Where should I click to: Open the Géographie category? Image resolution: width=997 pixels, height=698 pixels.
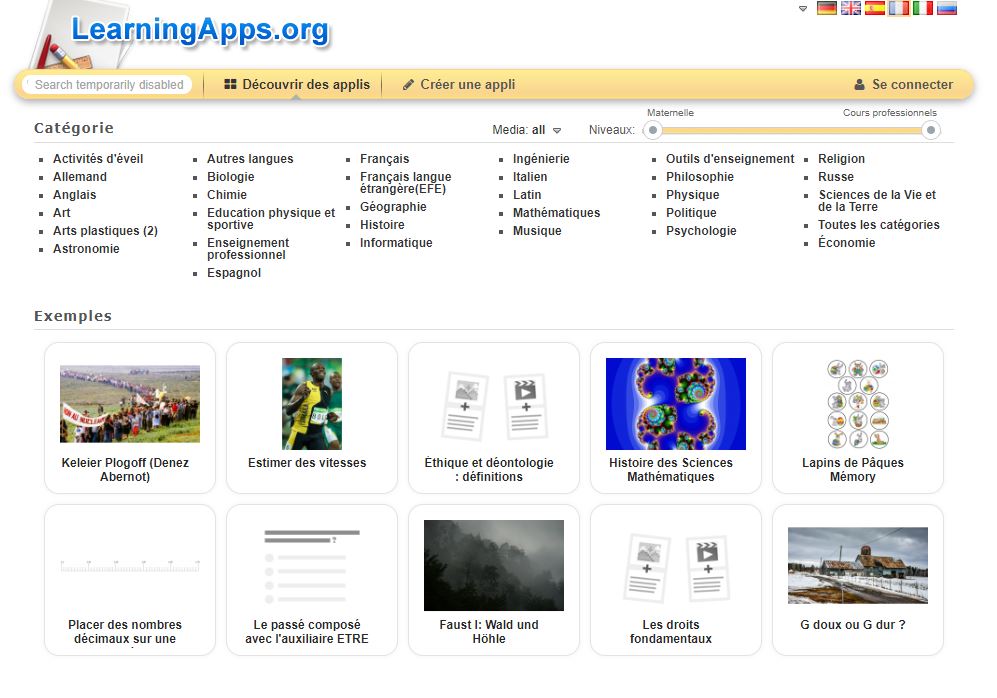[393, 207]
